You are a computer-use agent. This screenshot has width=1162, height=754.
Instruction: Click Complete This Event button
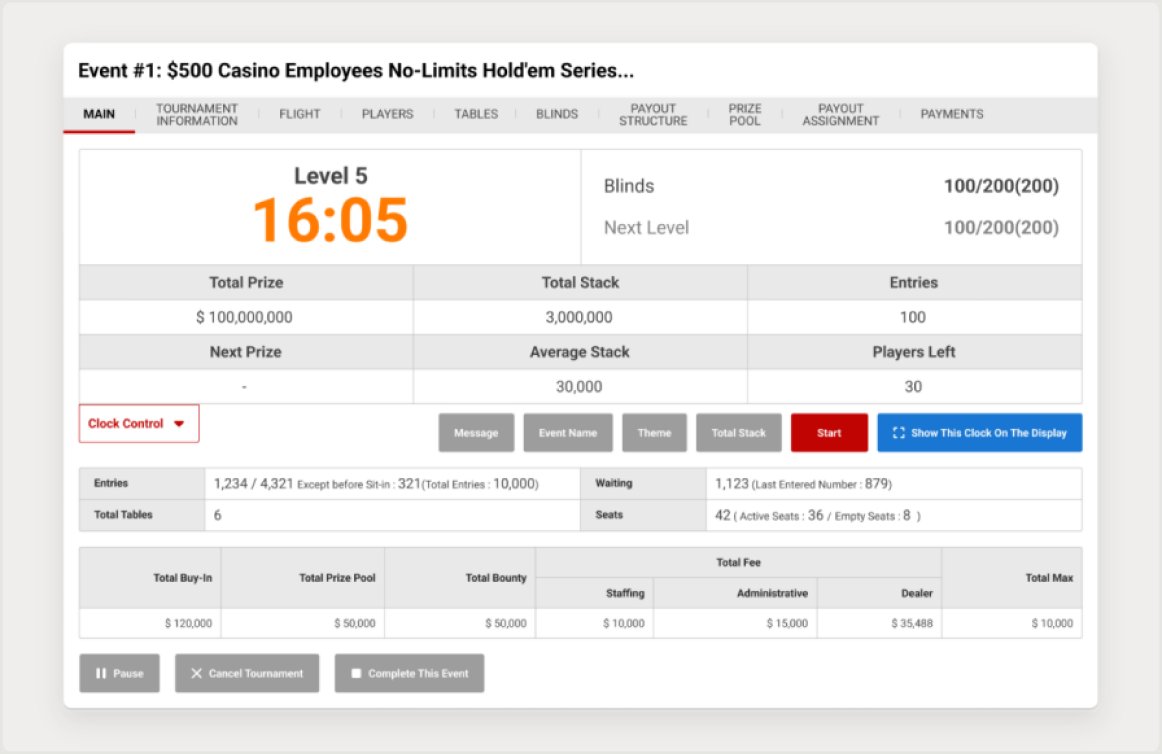click(x=409, y=673)
